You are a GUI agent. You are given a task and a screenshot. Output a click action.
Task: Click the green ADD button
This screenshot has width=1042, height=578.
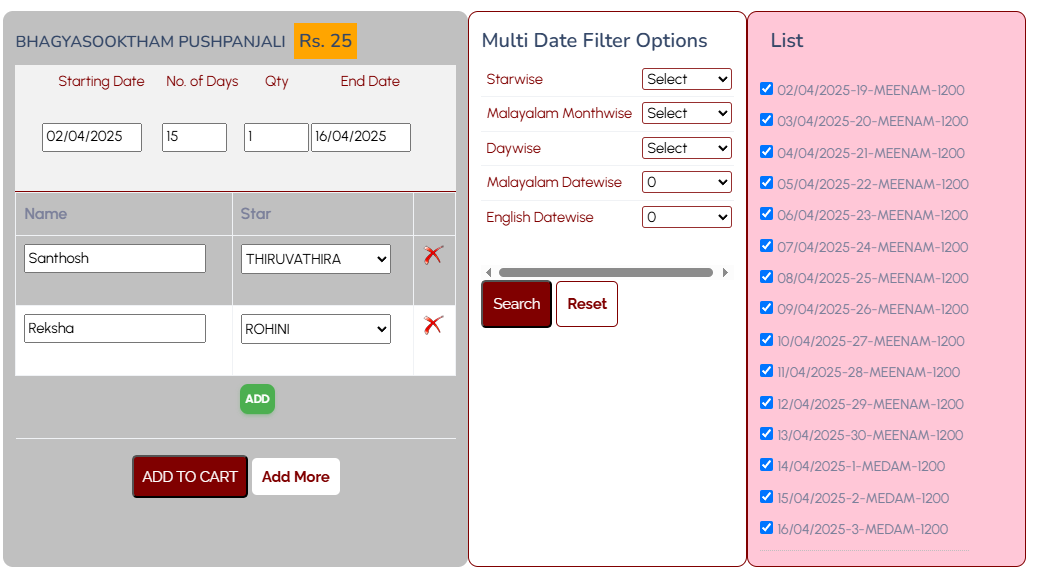257,399
